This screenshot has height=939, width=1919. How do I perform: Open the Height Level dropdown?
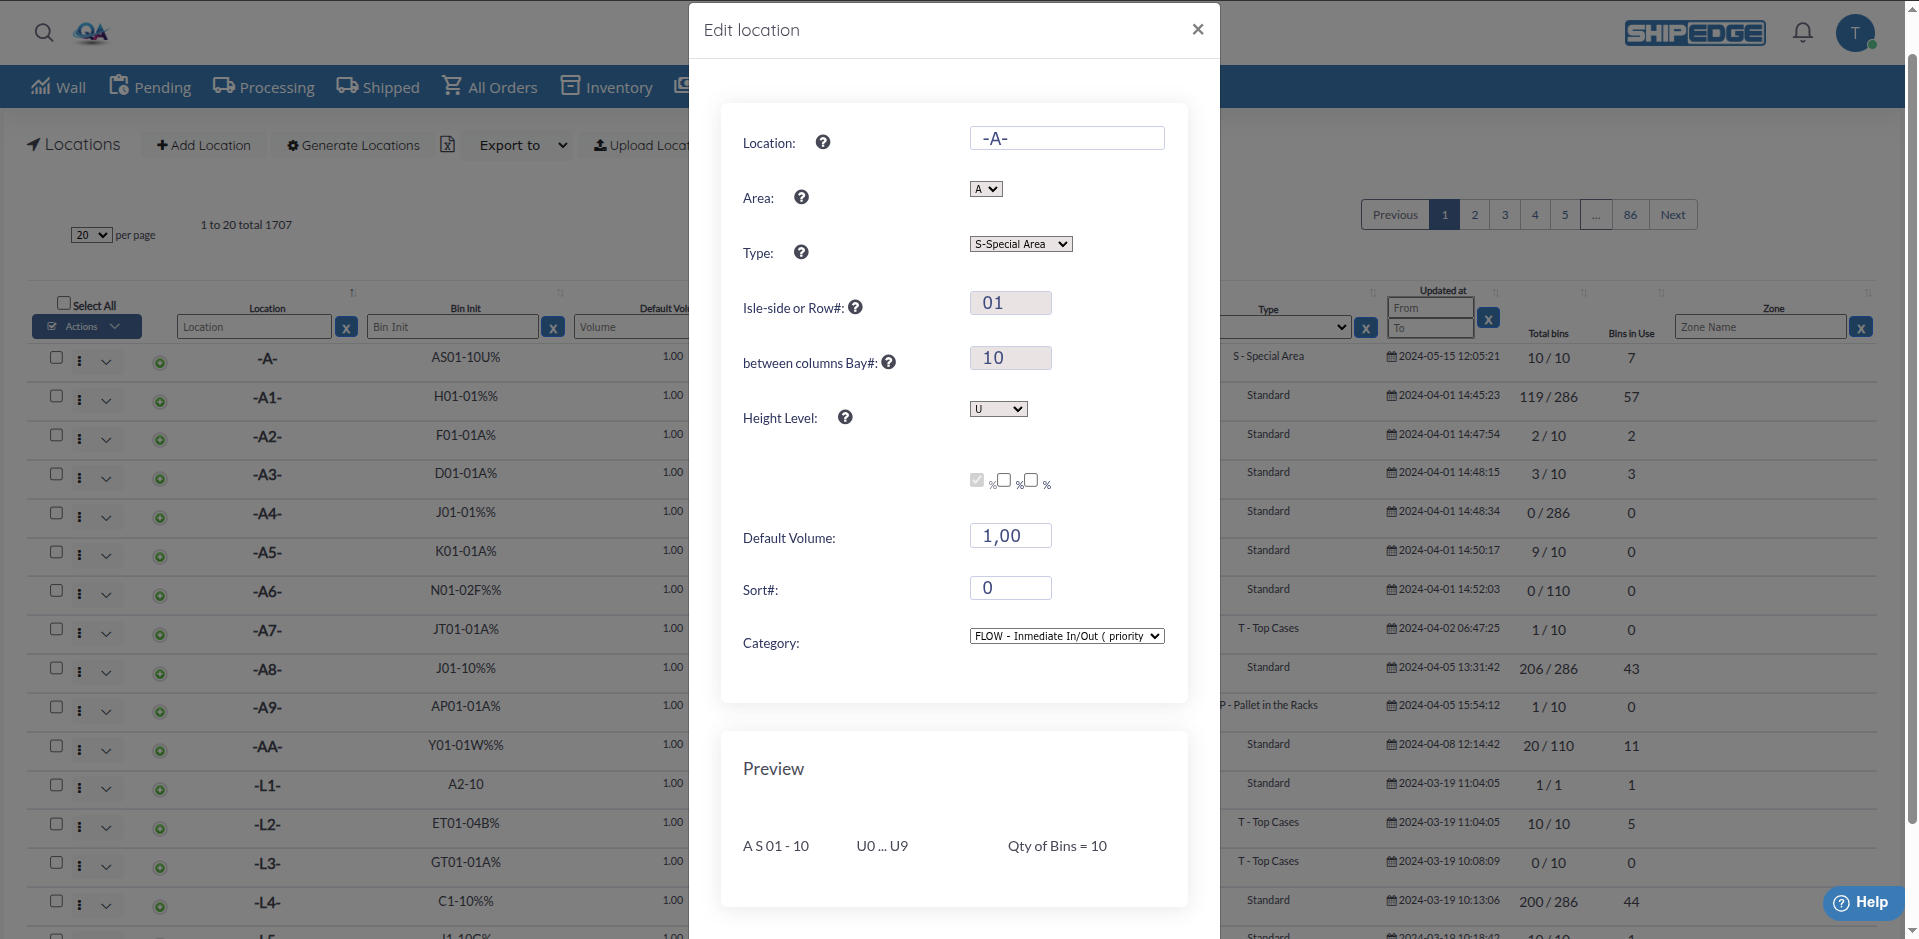point(998,409)
